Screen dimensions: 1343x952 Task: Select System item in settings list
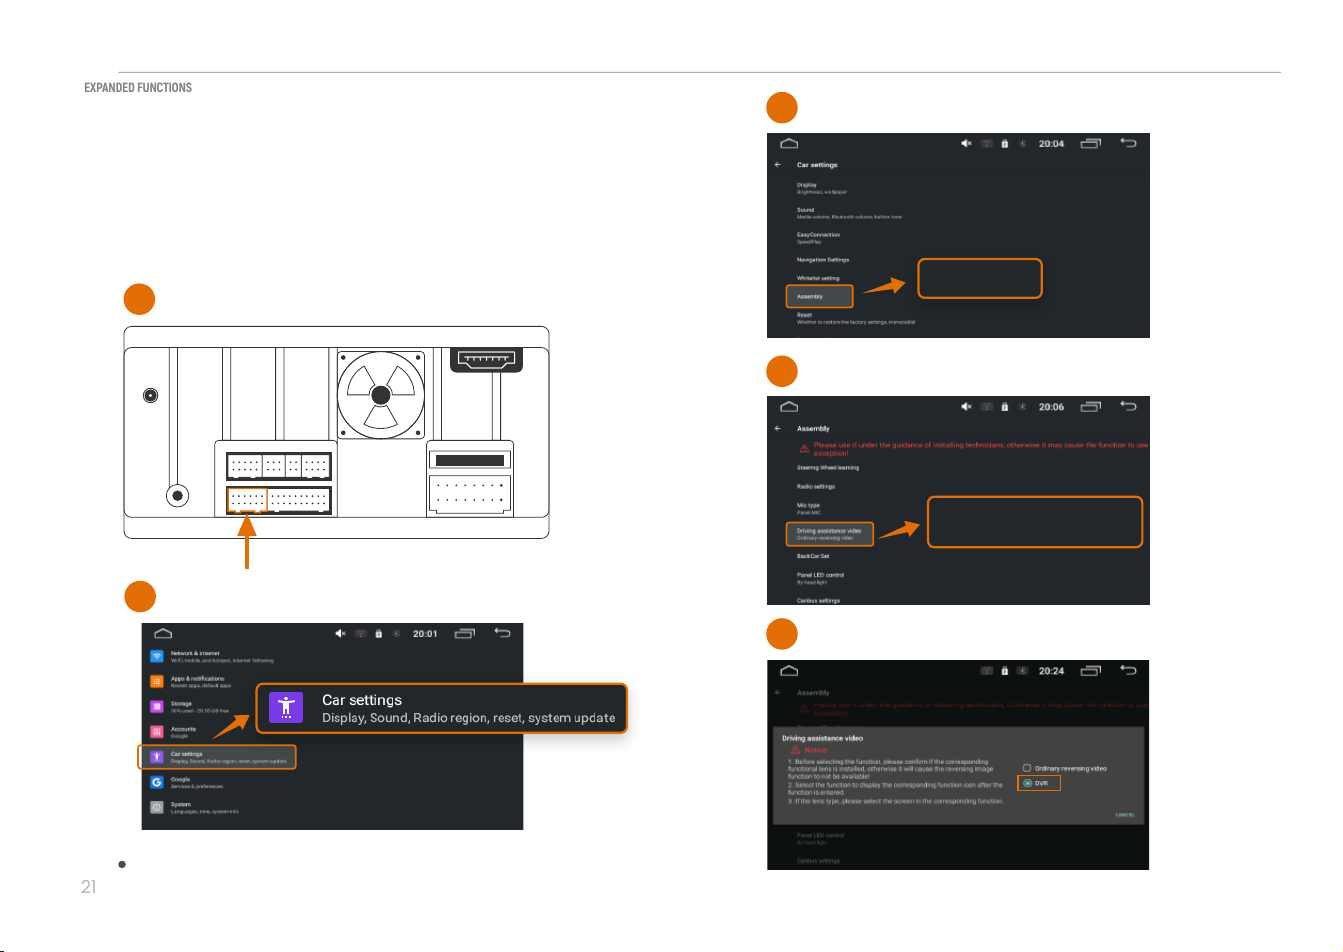click(x=205, y=807)
